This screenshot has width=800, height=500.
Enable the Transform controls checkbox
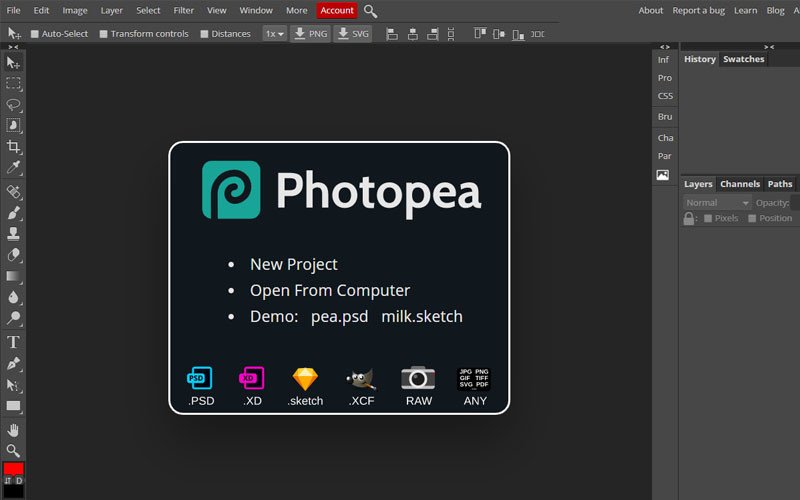(104, 34)
